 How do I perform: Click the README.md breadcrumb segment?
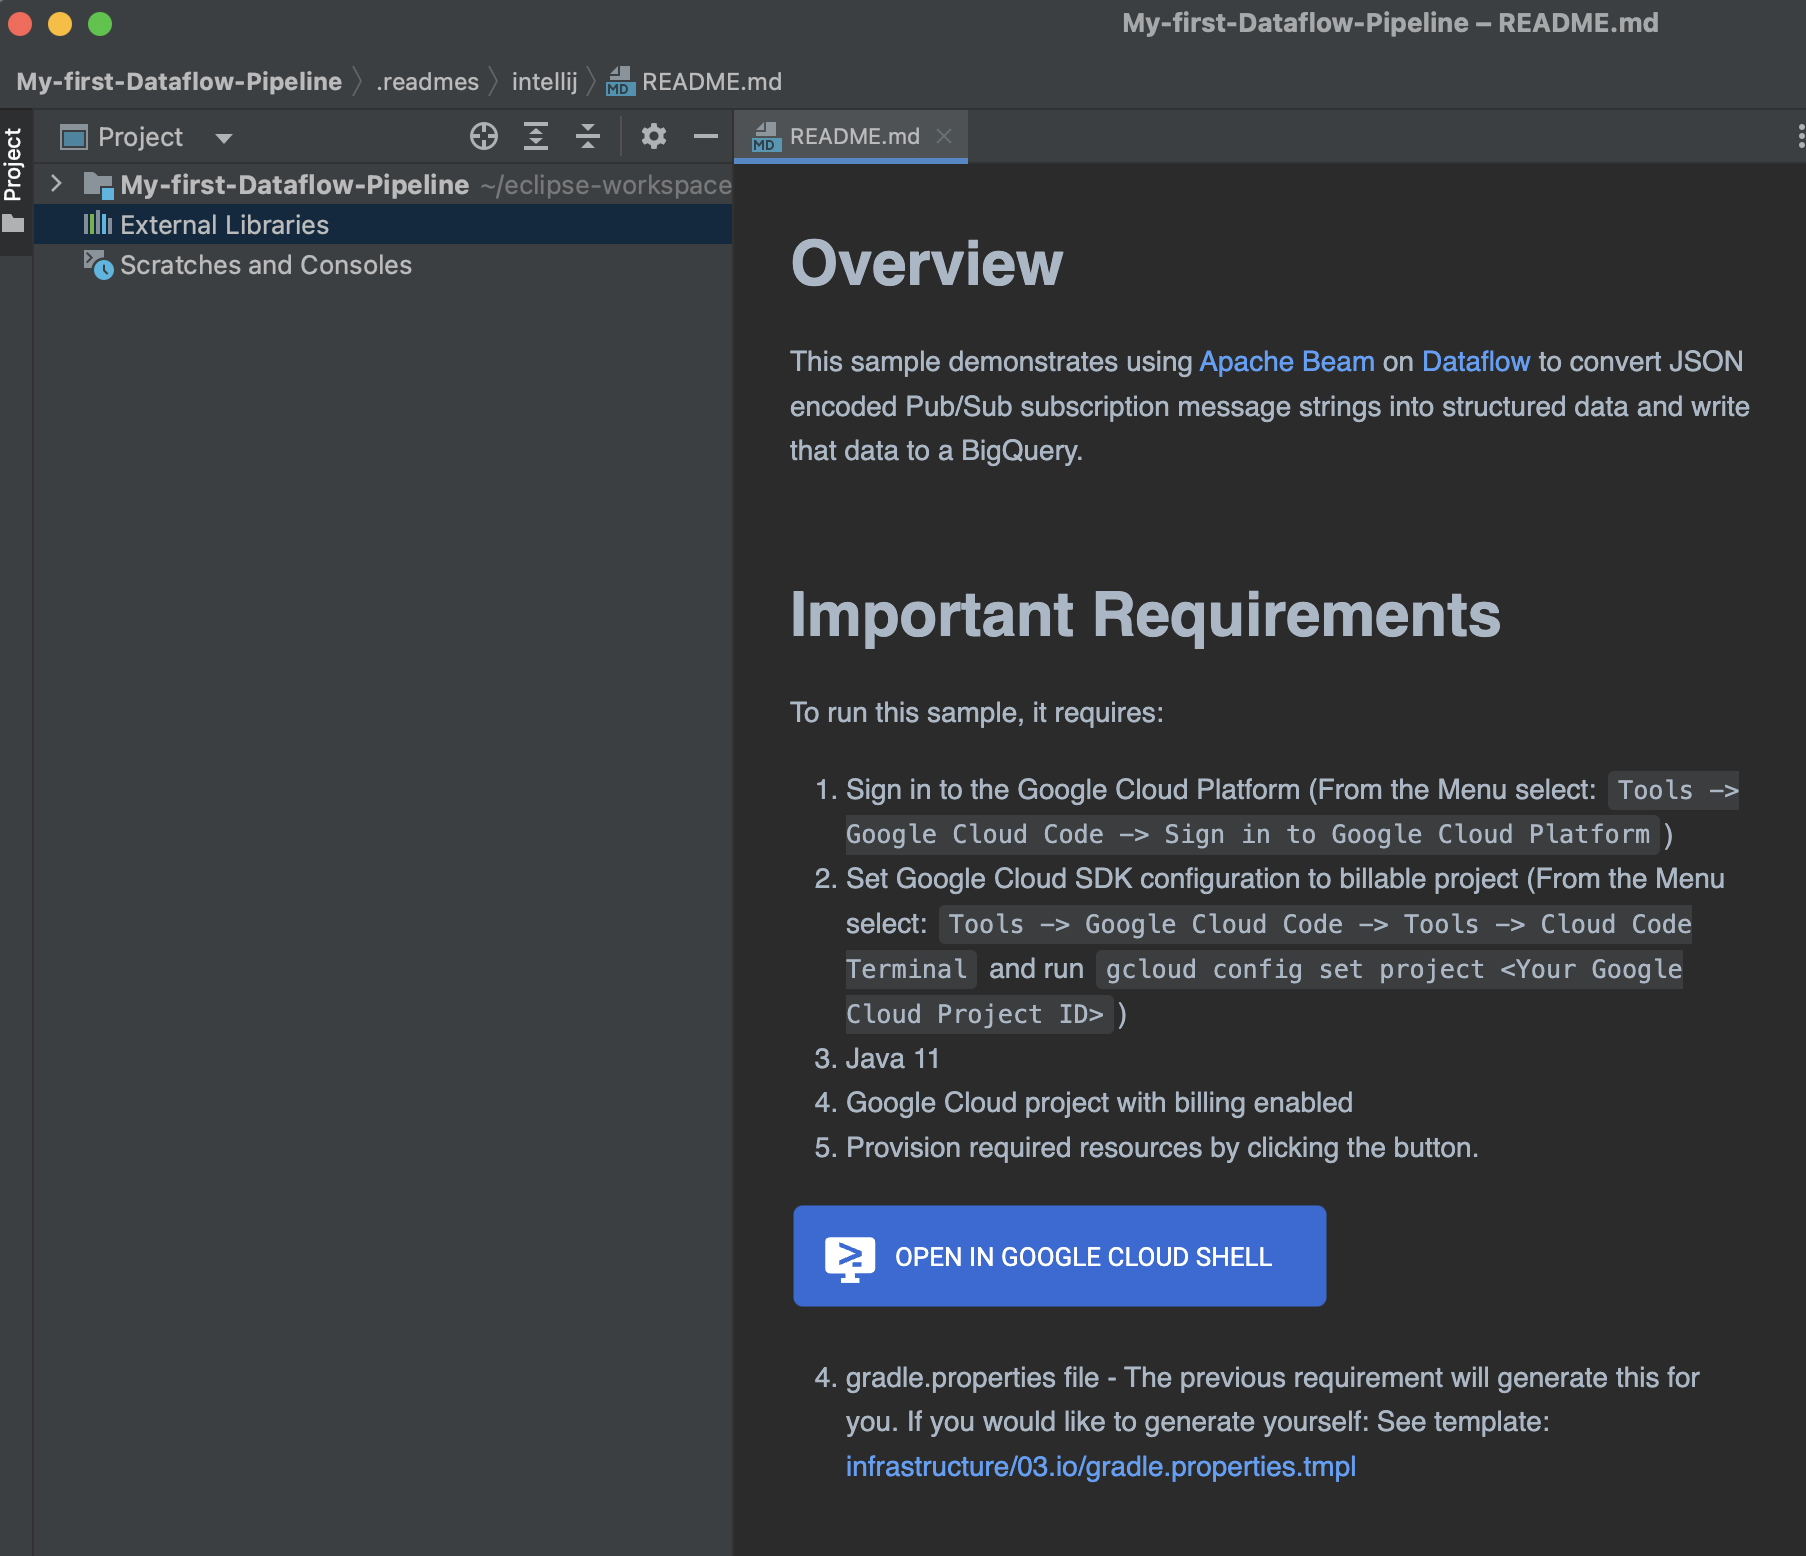coord(694,82)
